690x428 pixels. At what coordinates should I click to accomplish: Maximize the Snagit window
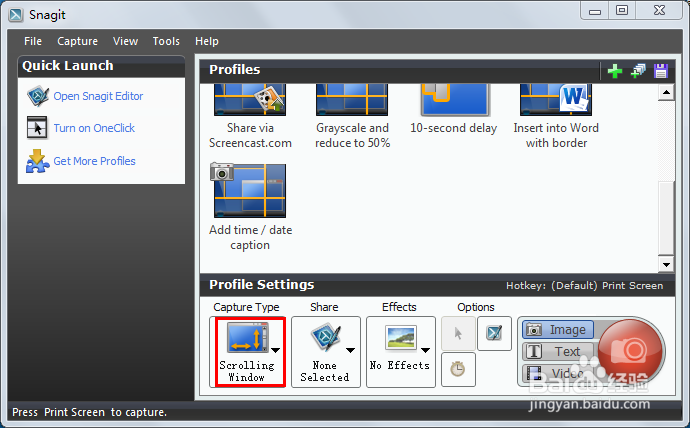click(622, 11)
